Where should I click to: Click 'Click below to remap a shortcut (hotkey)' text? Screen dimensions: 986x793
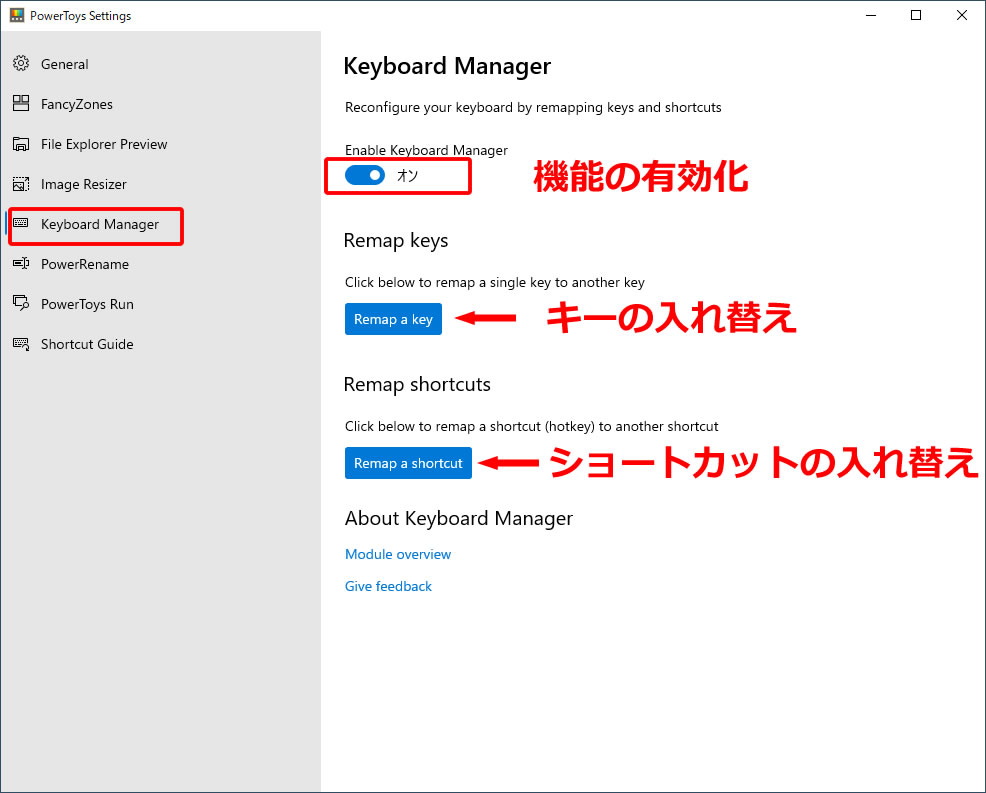[x=531, y=426]
